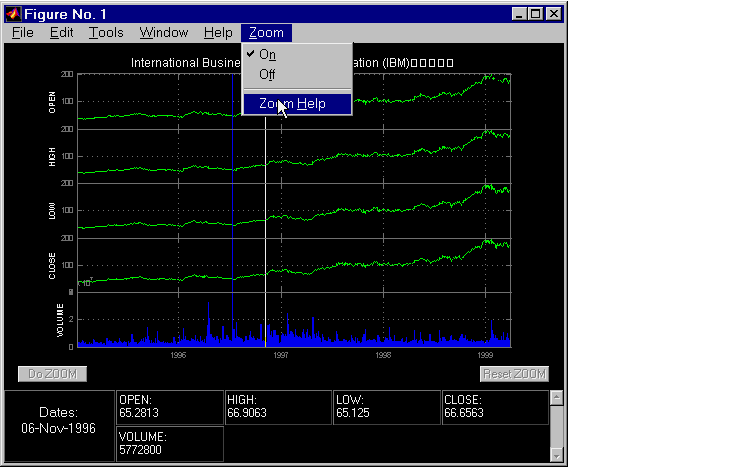This screenshot has height=472, width=740.
Task: Click the 1996 x-axis label
Action: click(x=178, y=355)
